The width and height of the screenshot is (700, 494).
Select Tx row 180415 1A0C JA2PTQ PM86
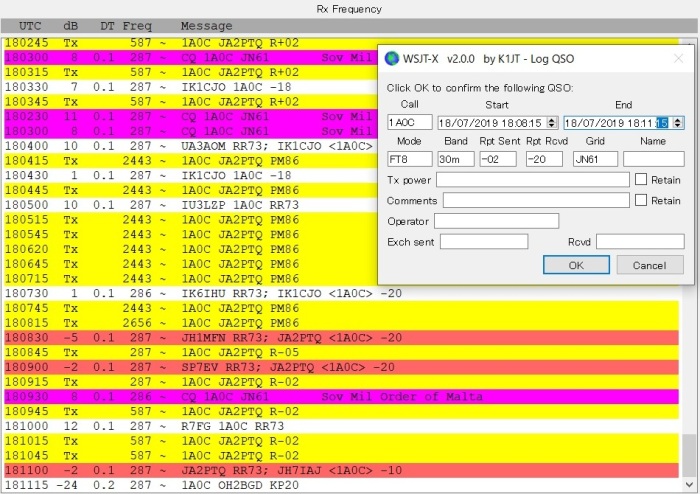point(191,161)
